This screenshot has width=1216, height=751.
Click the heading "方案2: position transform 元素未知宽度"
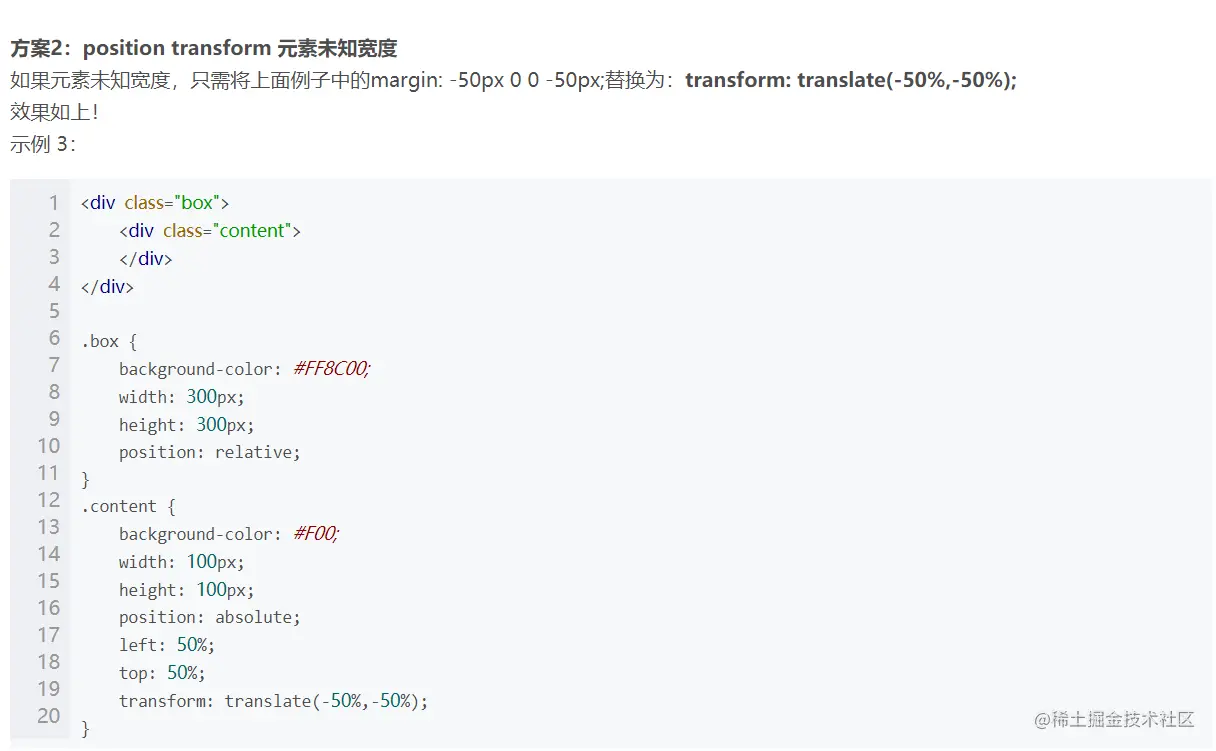(x=203, y=48)
